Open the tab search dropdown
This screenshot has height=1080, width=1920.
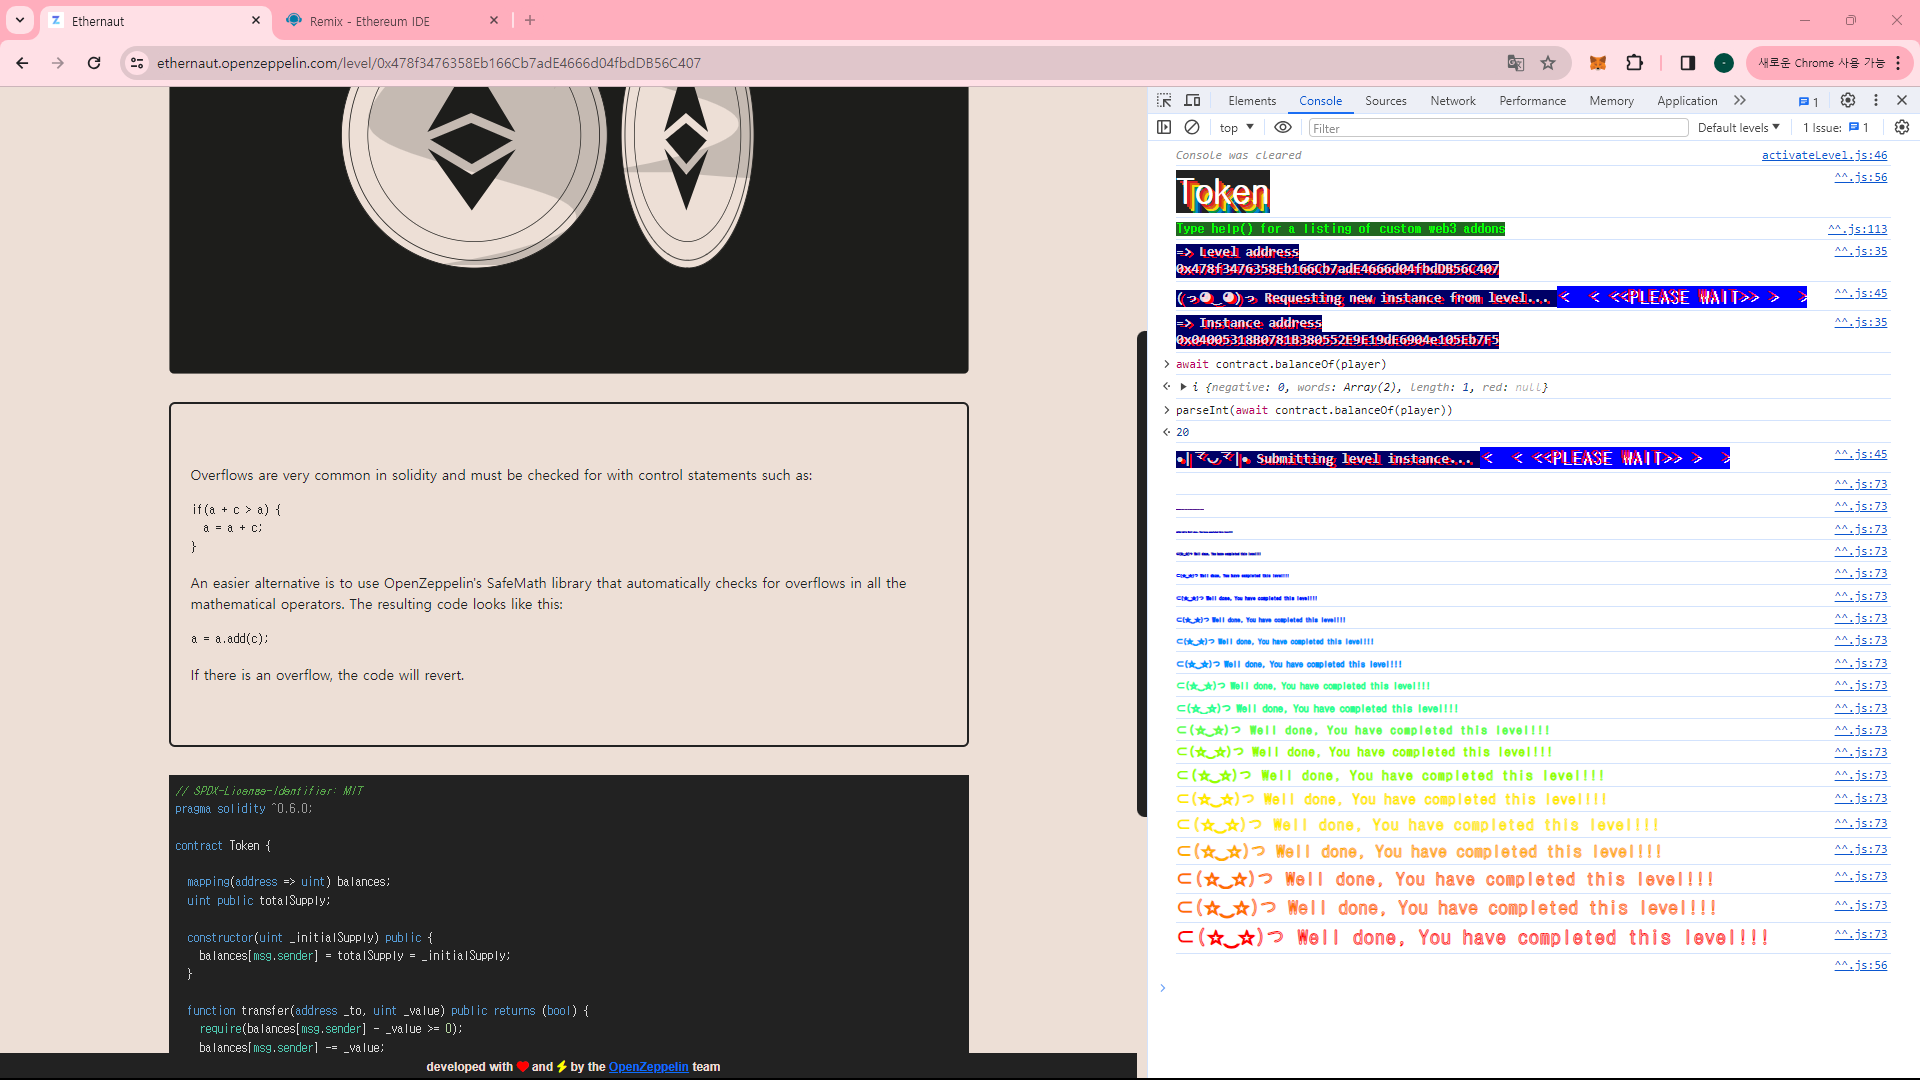(x=20, y=20)
